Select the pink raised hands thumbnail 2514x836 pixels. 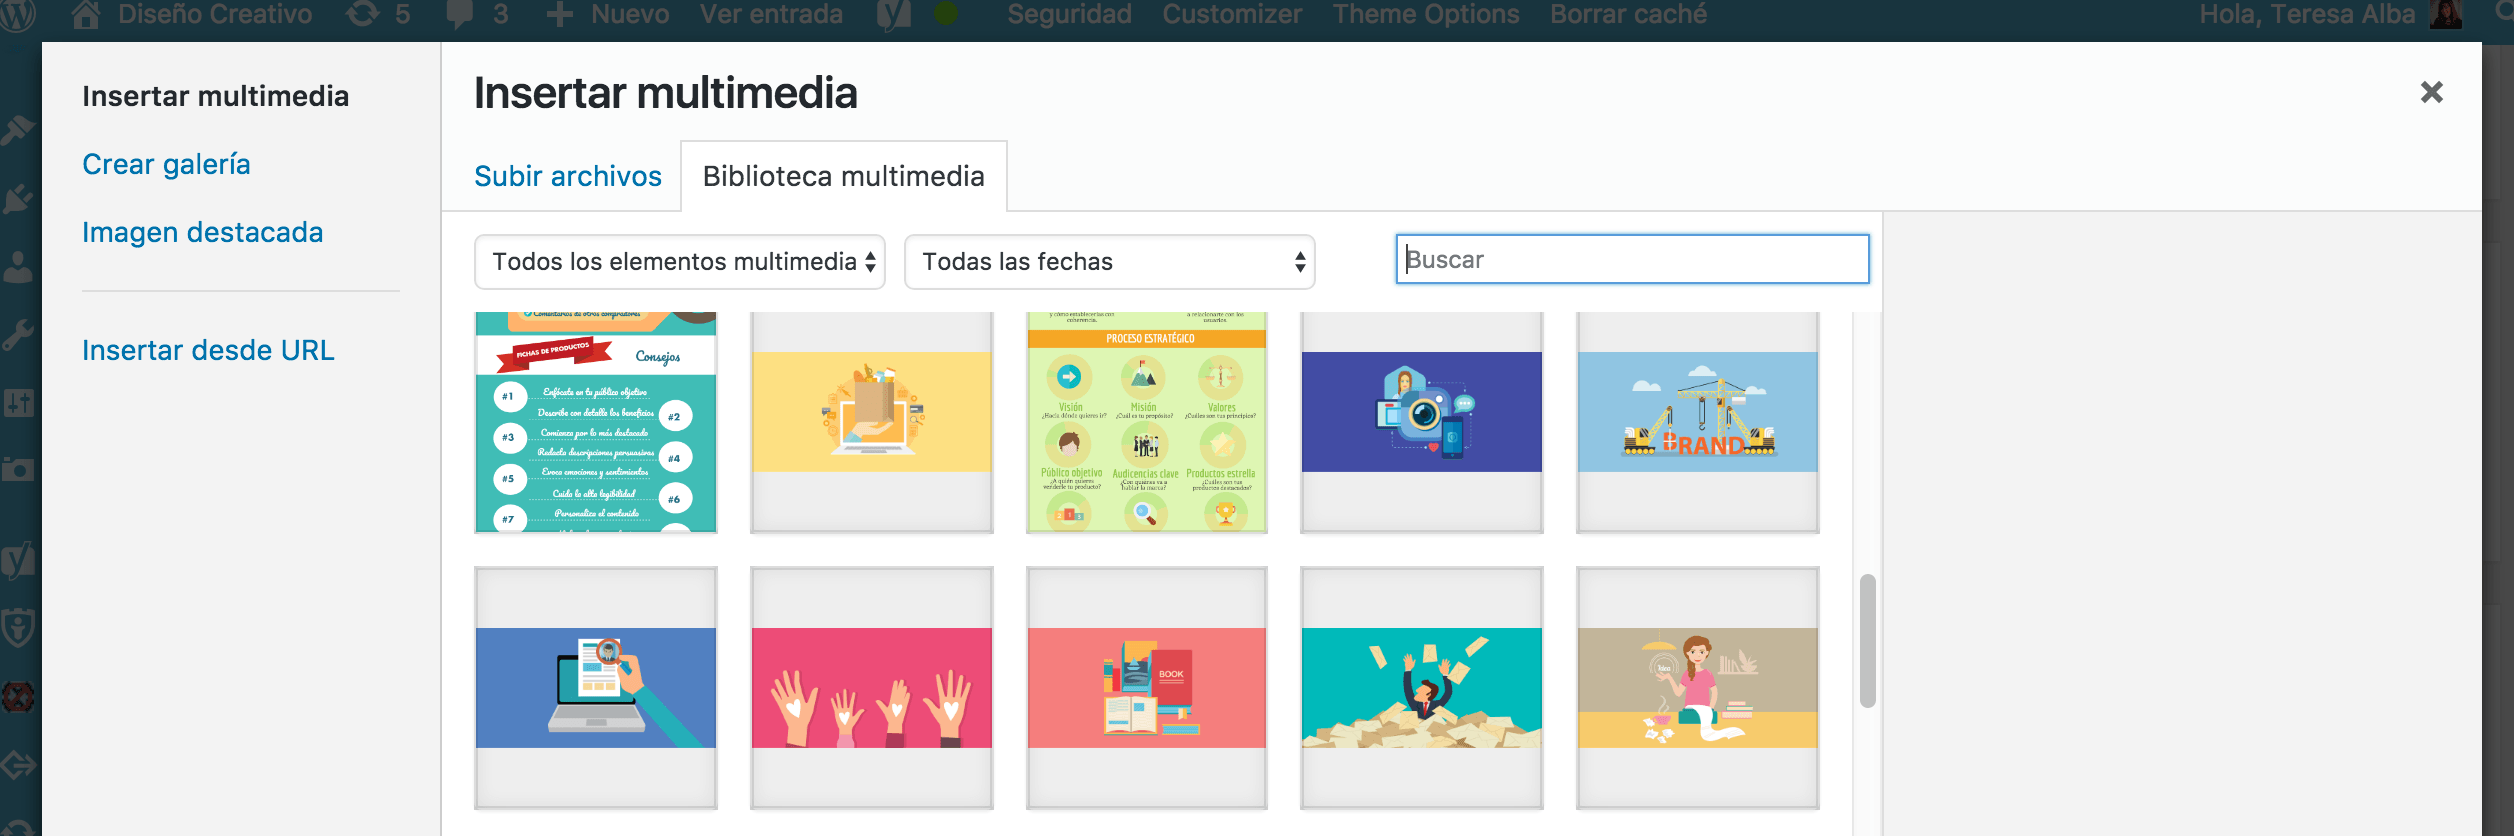(872, 688)
